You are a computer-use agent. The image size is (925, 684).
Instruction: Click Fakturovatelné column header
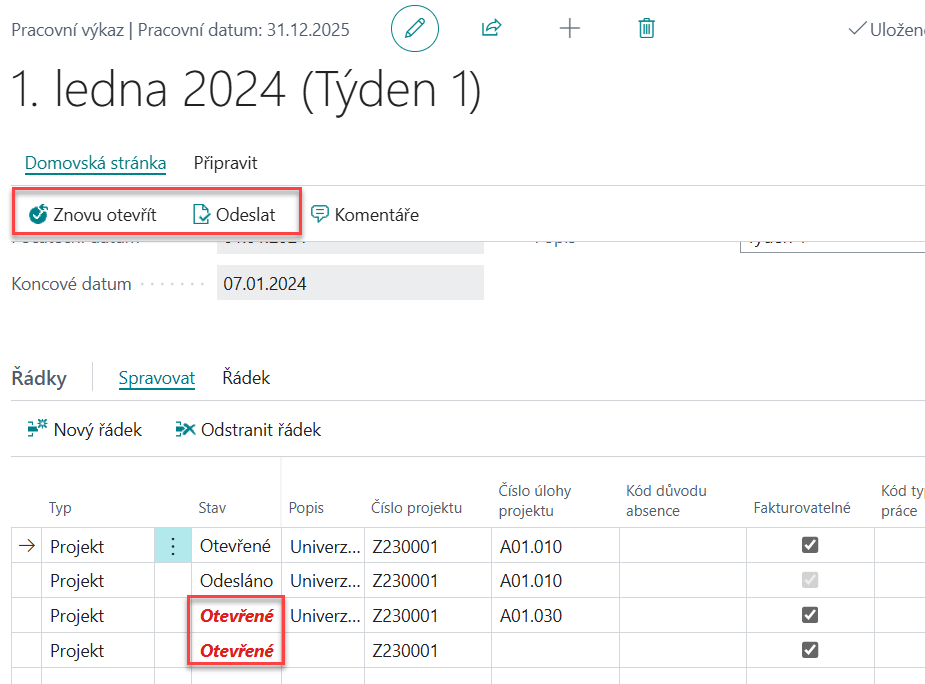(x=802, y=508)
